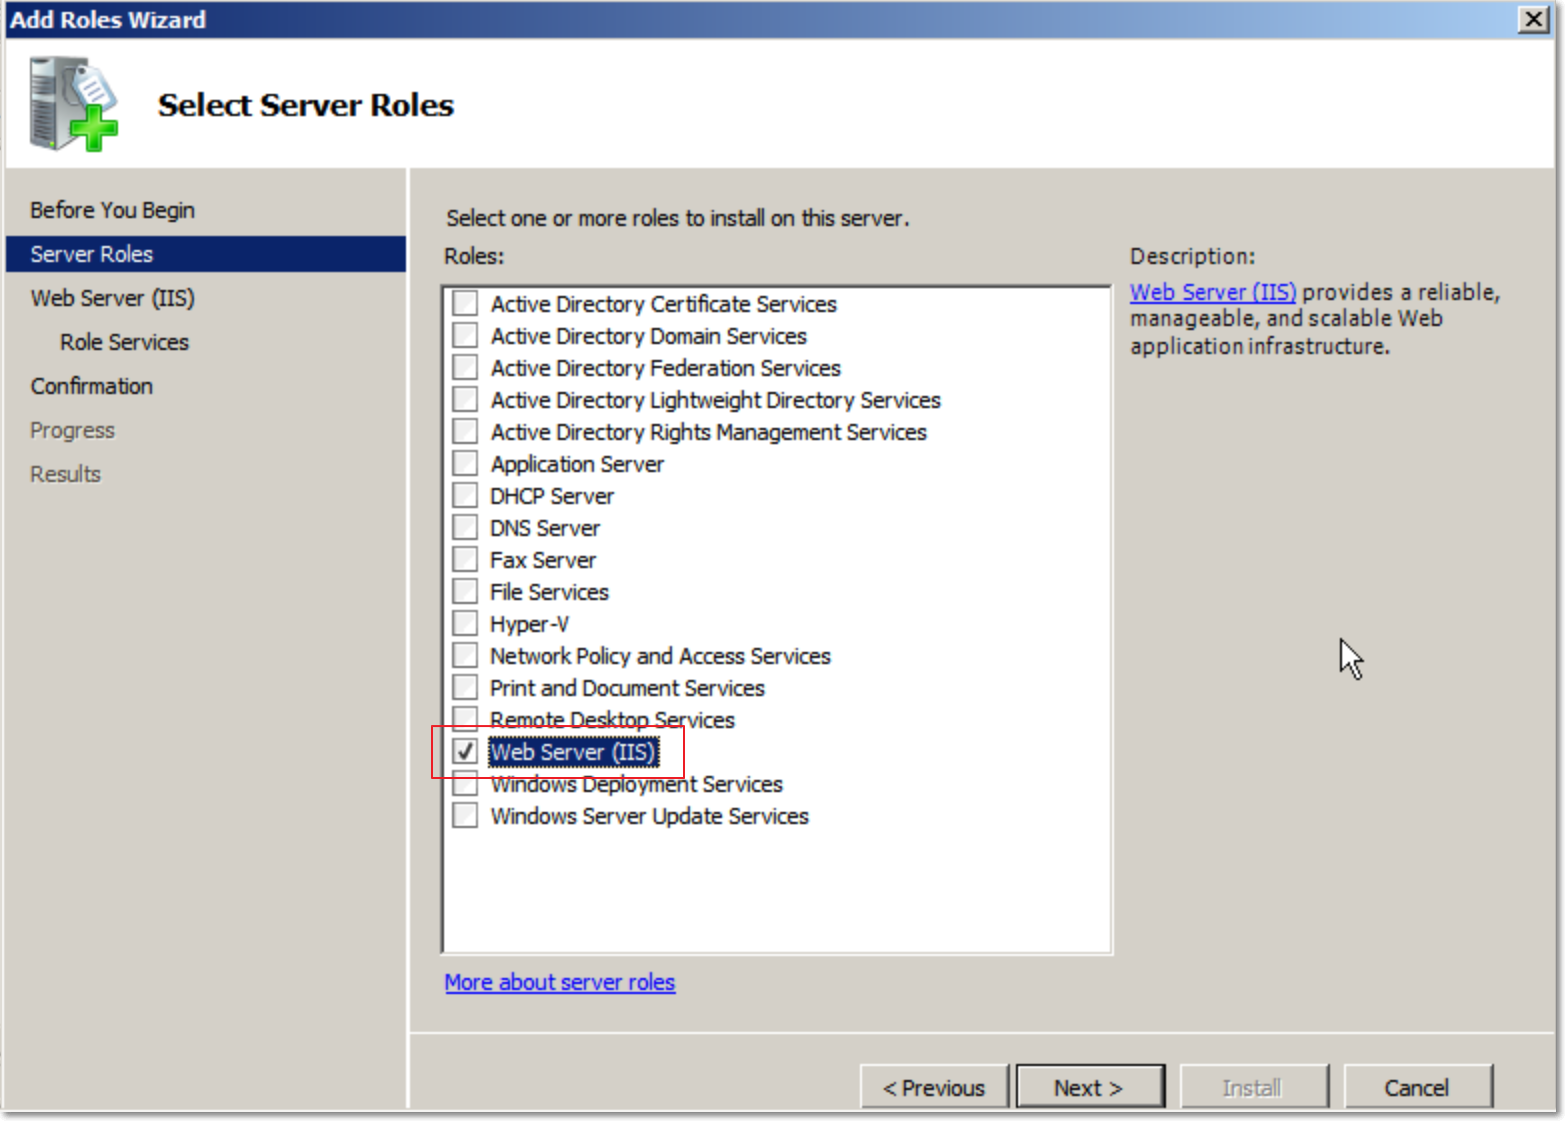Click the Next button
1565x1121 pixels.
(x=1089, y=1086)
